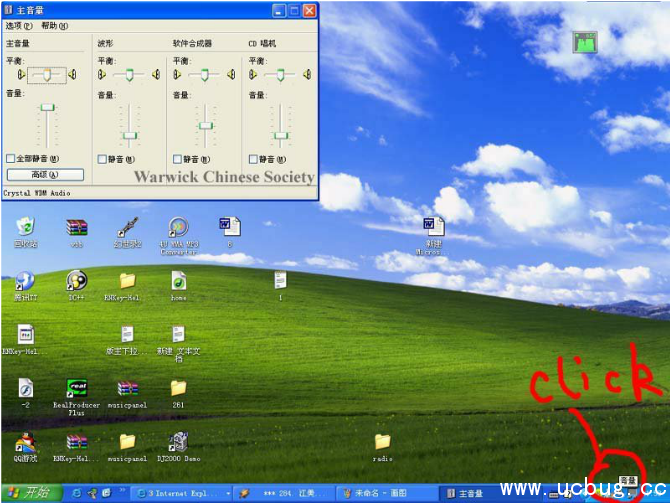This screenshot has height=503, width=670.
Task: Select the IC++ shortcut icon
Action: coord(76,286)
